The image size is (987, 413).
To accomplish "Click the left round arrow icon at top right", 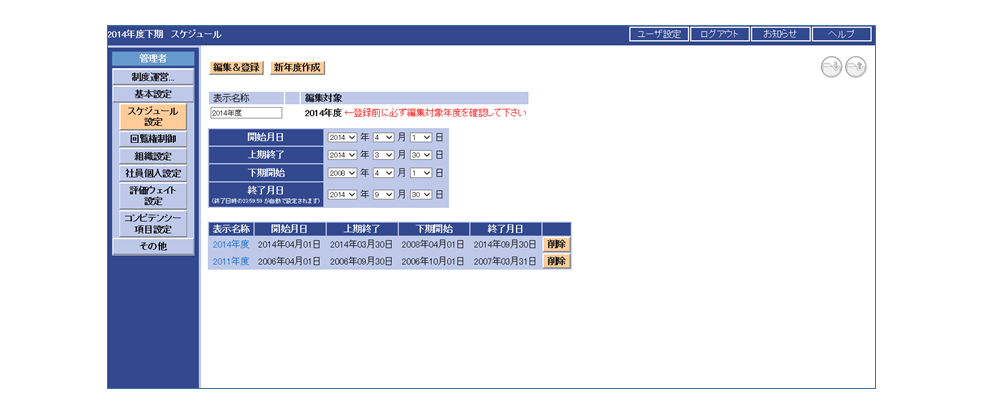I will pyautogui.click(x=830, y=67).
